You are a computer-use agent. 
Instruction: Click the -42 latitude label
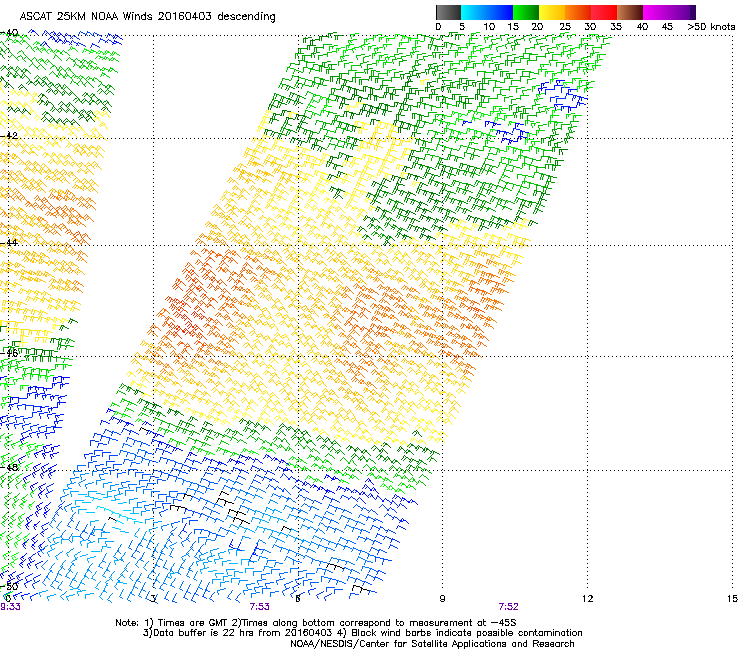tap(9, 136)
